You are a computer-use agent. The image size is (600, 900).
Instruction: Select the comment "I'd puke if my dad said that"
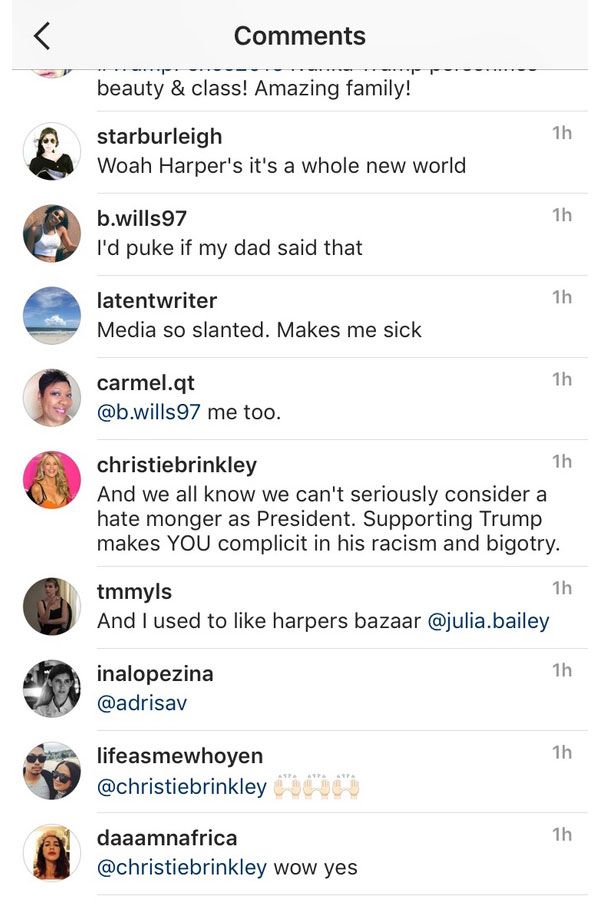(x=230, y=248)
